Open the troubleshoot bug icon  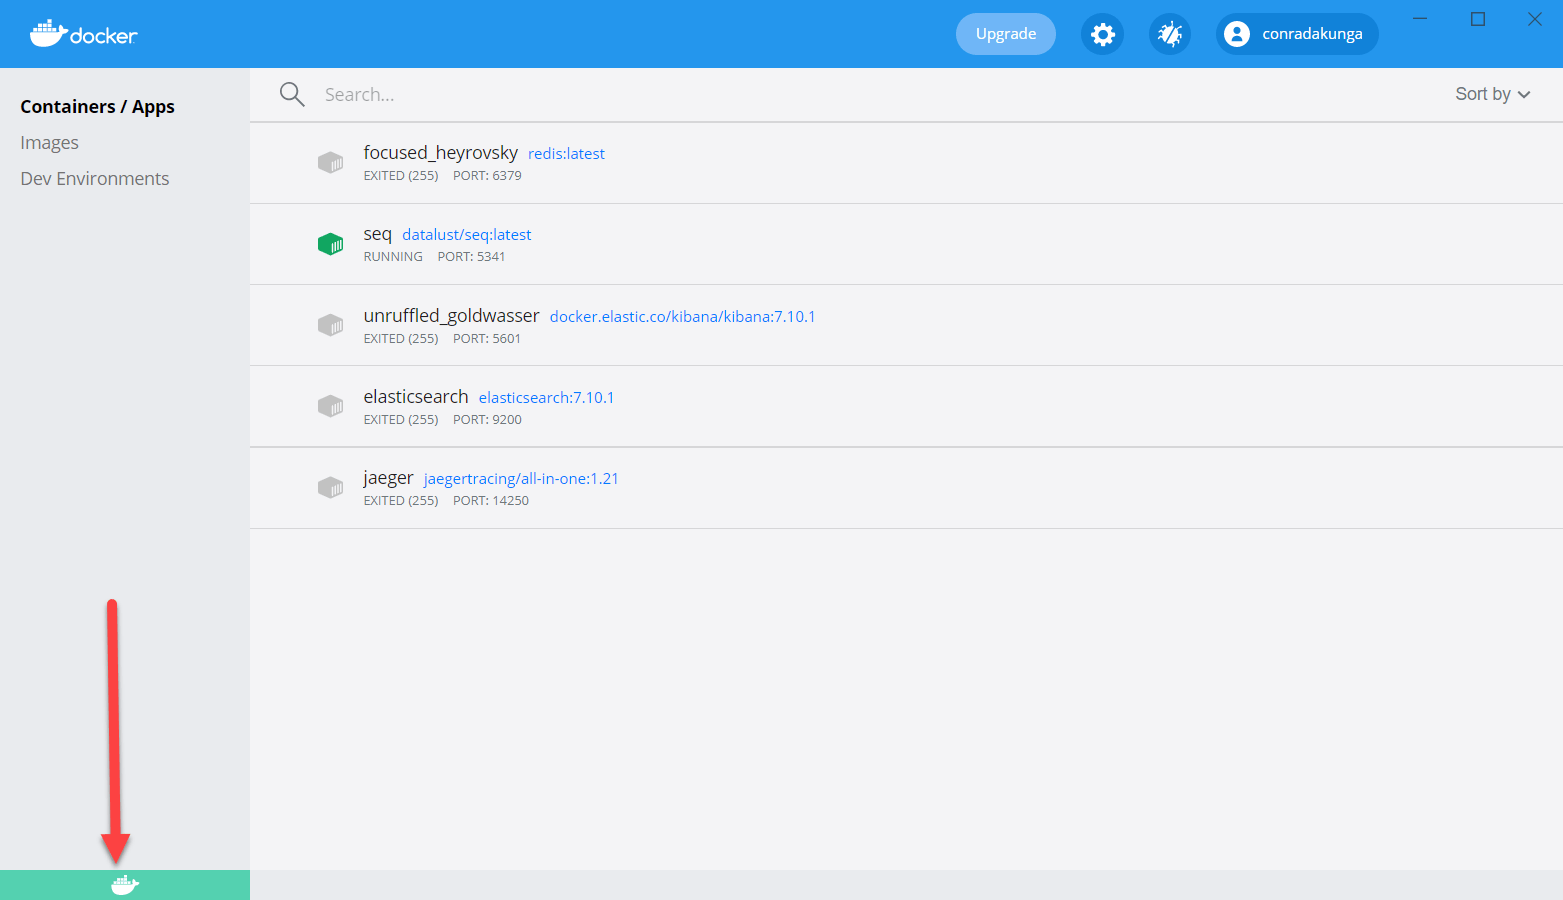(1169, 35)
